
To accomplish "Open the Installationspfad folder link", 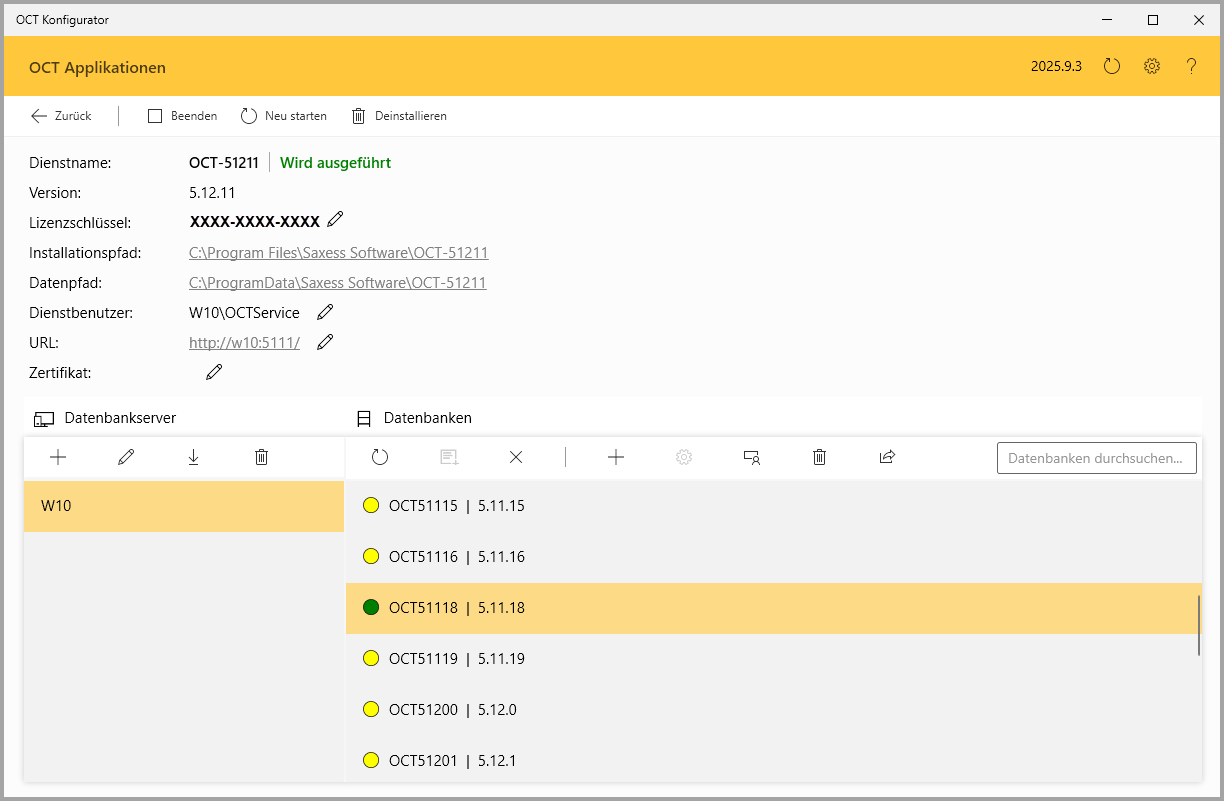I will click(338, 253).
